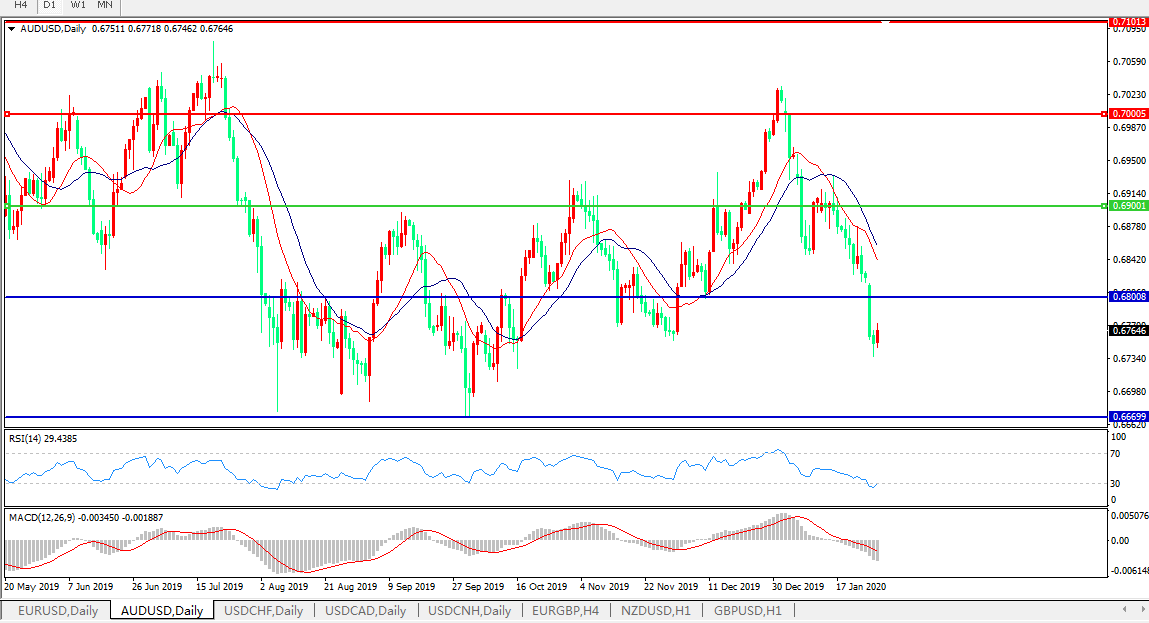Viewport: 1149px width, 623px height.
Task: Switch to EURGBP,H4 chart tab
Action: click(565, 610)
